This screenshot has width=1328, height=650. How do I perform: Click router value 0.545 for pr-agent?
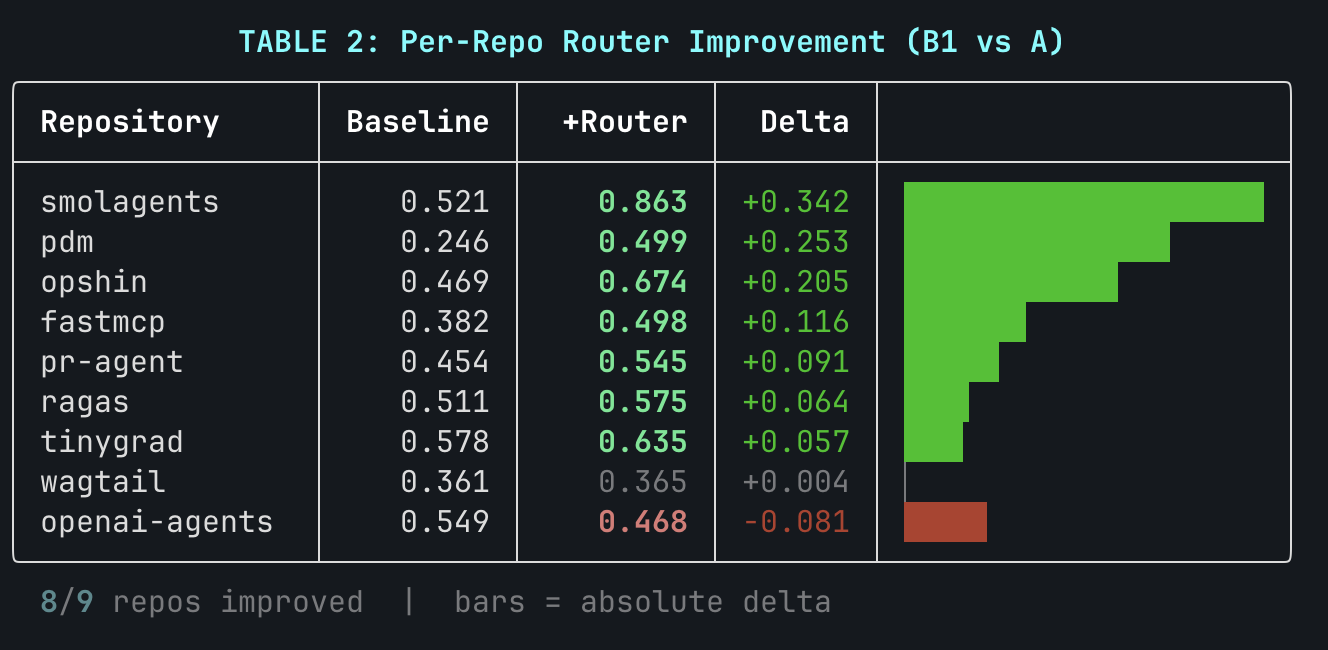tap(643, 362)
